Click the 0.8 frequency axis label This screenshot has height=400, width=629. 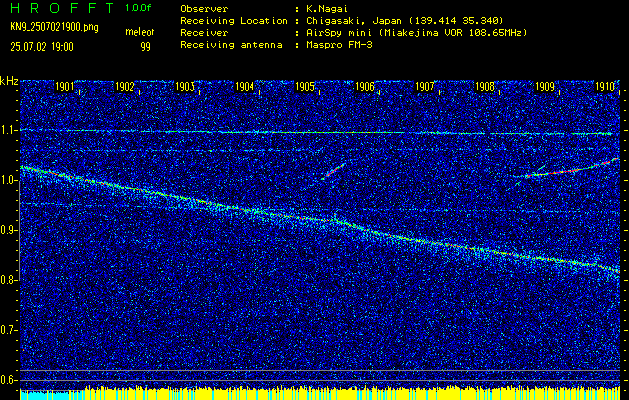(8, 280)
